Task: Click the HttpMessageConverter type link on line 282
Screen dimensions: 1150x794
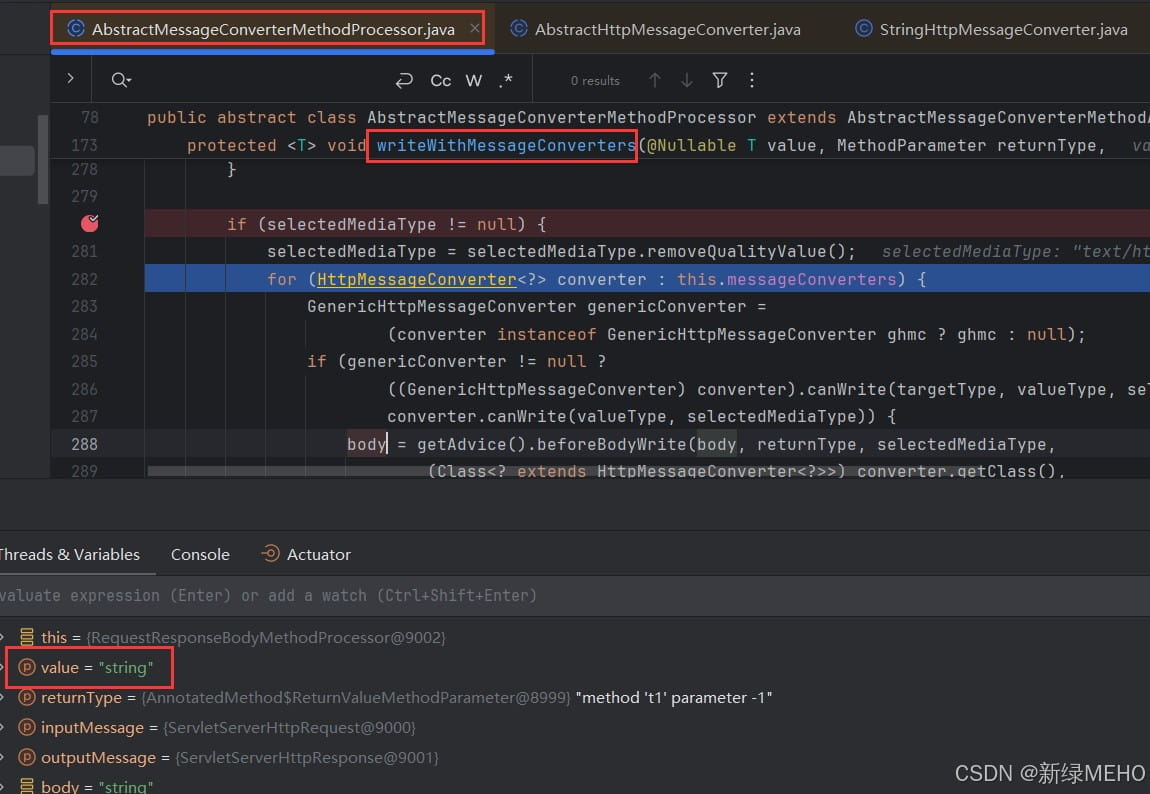Action: coord(417,279)
